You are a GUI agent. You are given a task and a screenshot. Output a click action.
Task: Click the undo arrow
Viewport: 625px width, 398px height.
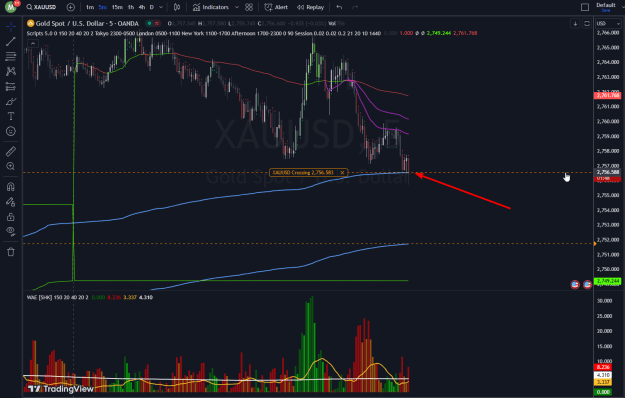point(339,7)
